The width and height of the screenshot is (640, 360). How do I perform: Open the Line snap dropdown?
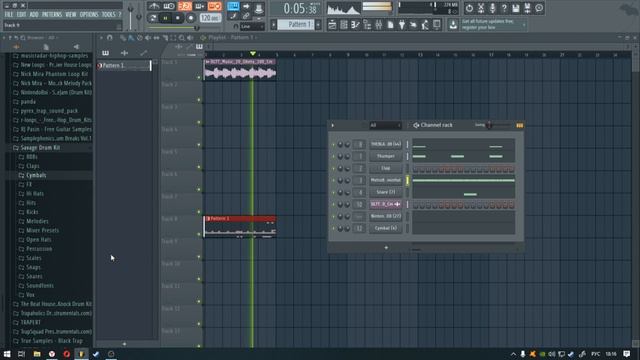tap(252, 27)
